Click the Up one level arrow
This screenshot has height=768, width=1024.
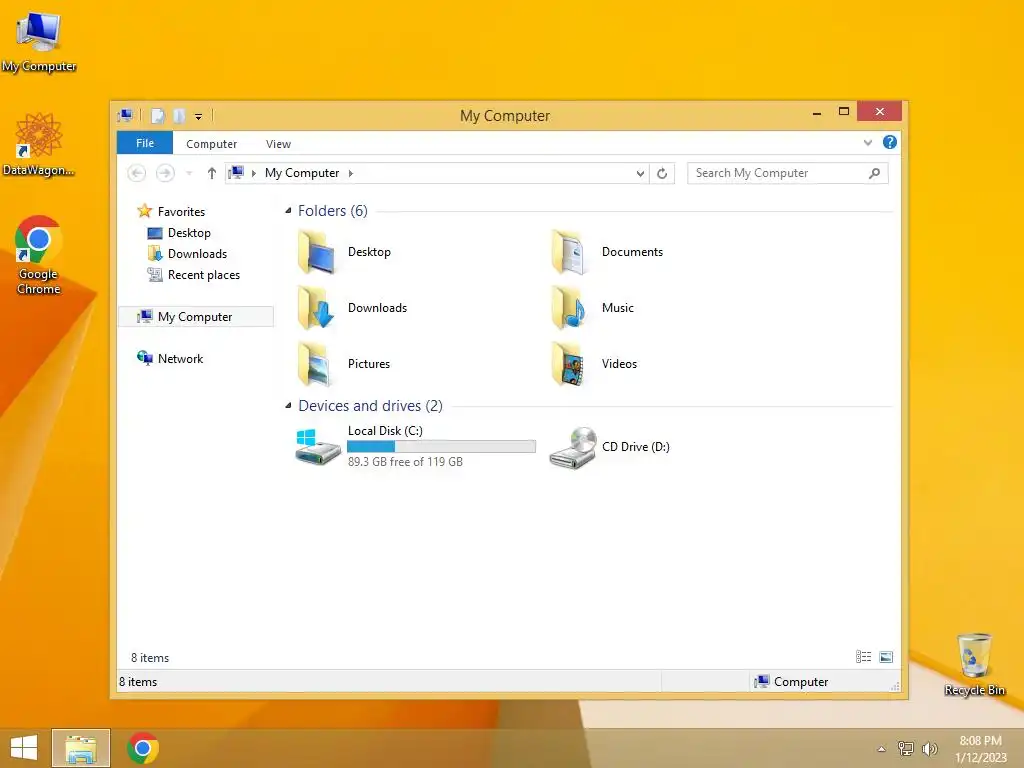(212, 173)
